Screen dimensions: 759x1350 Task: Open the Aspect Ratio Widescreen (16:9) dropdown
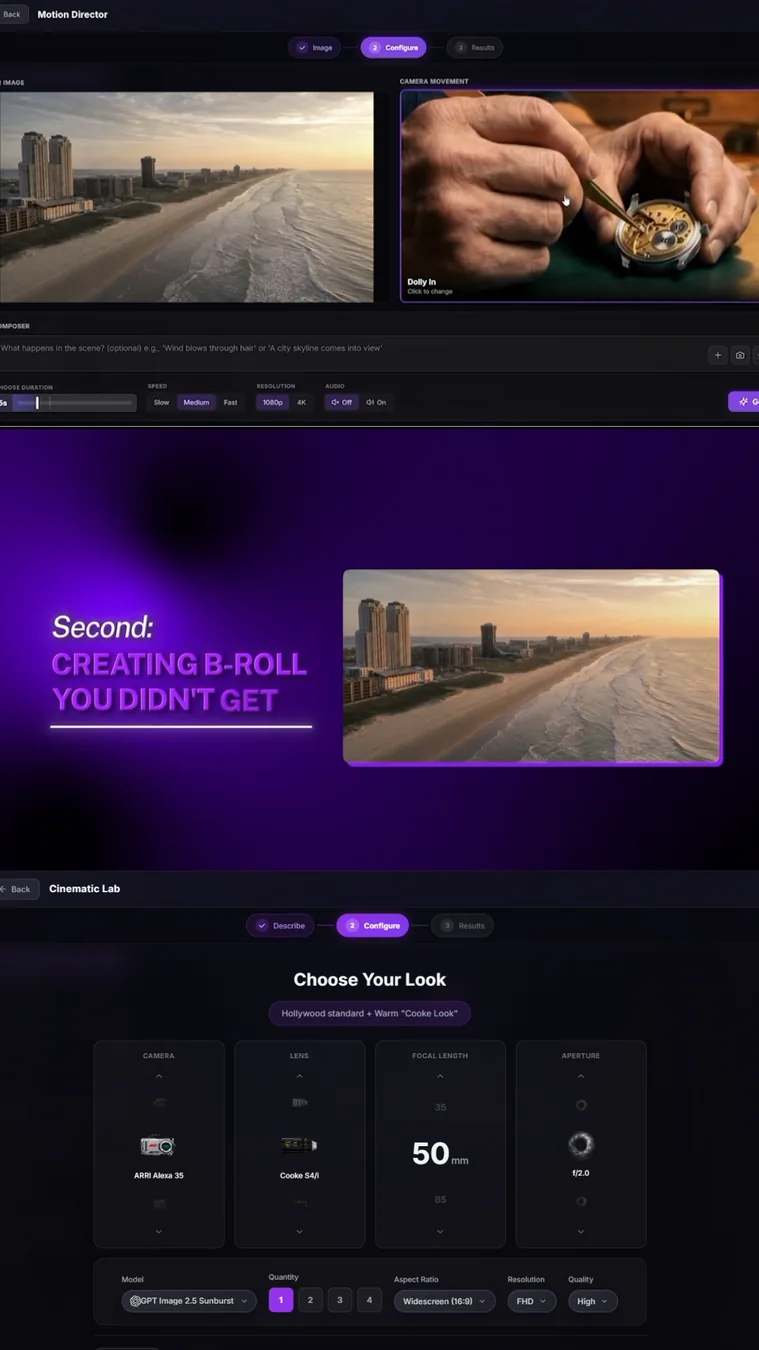point(444,1301)
